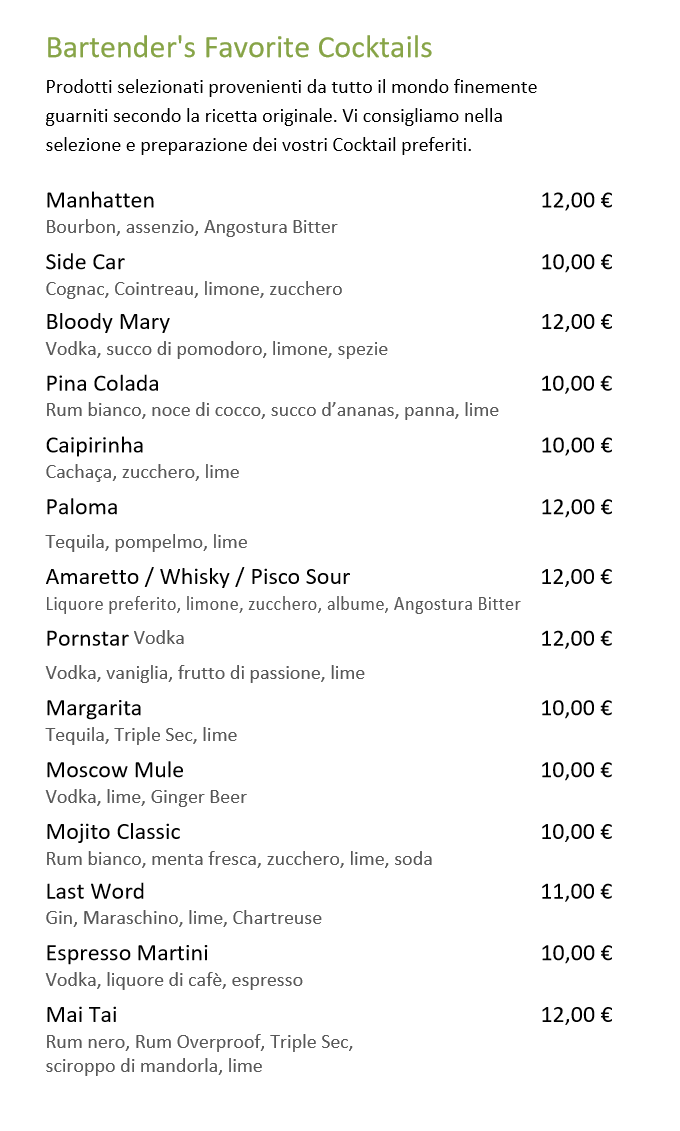680x1131 pixels.
Task: Click the Side Car cocktail title
Action: 85,262
